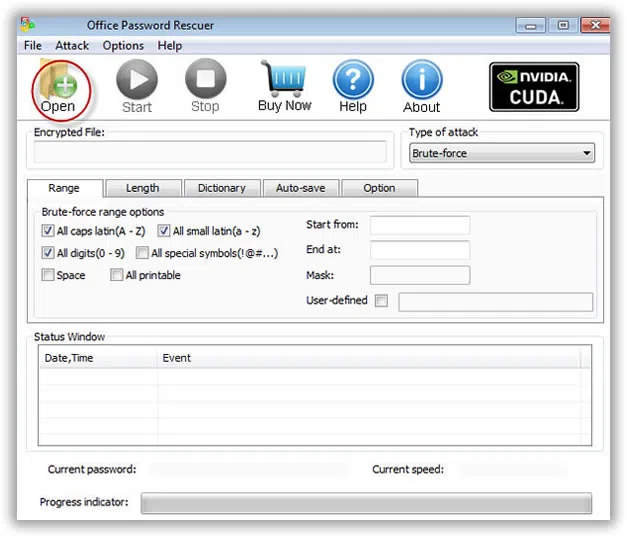Enable All special symbols checkbox
This screenshot has width=627, height=537.
142,253
